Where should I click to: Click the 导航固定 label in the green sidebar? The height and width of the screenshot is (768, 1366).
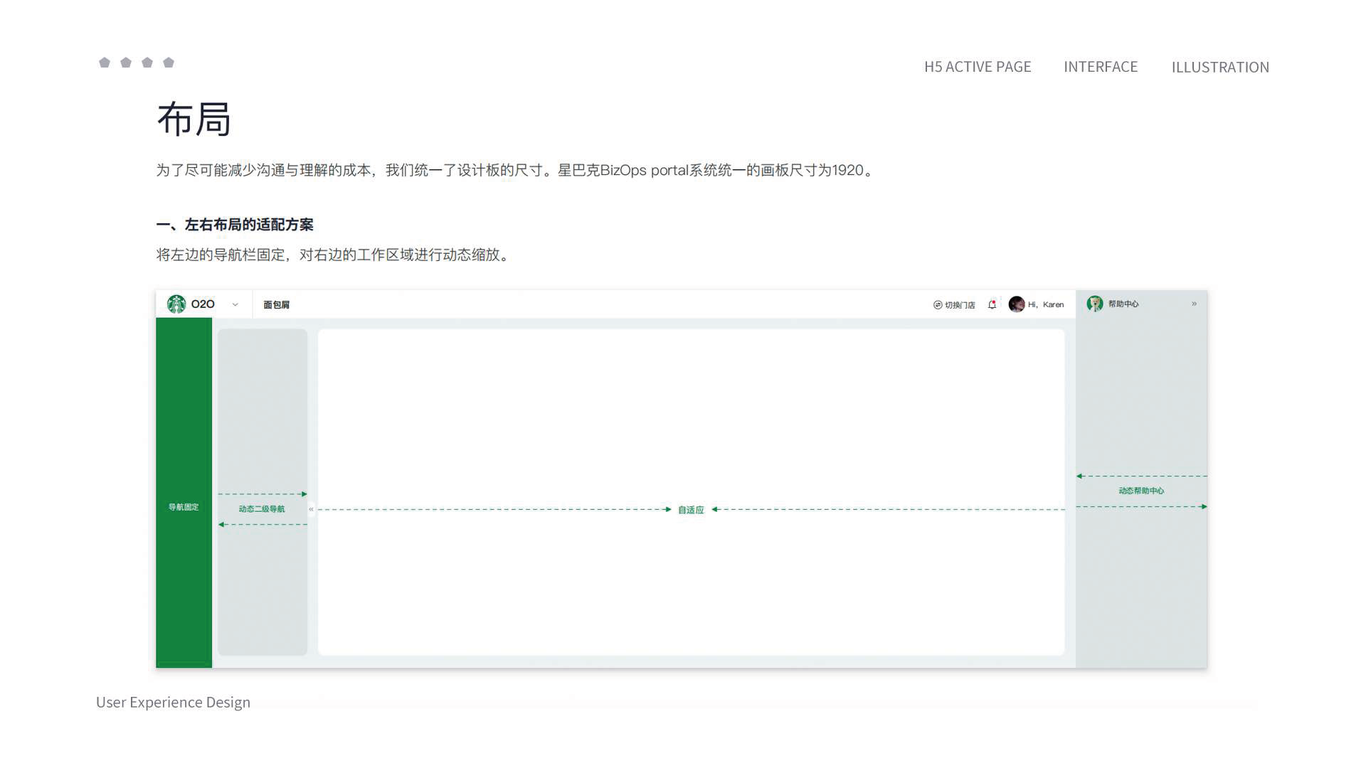coord(183,507)
